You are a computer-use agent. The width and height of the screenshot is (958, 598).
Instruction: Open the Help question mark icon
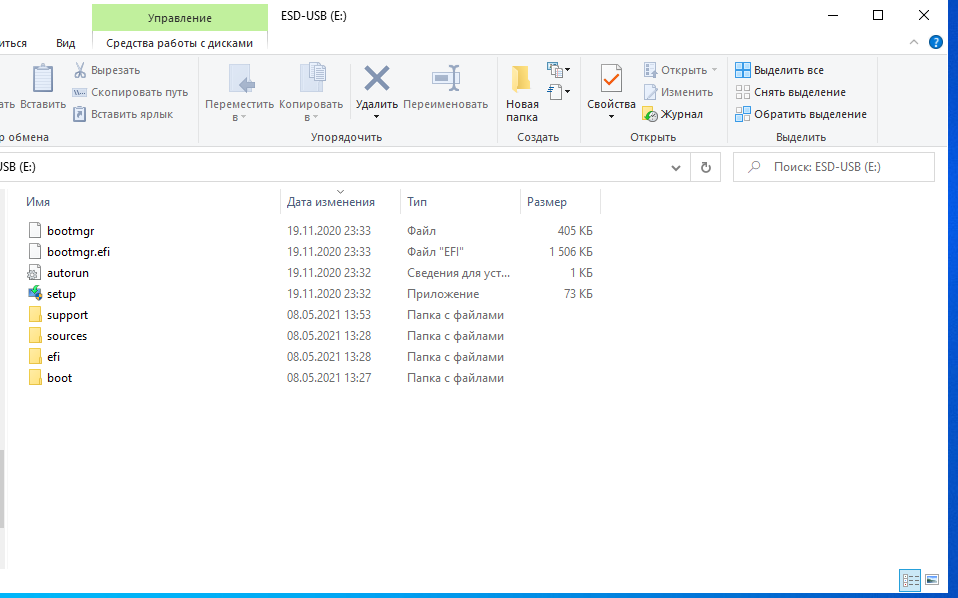pyautogui.click(x=936, y=43)
